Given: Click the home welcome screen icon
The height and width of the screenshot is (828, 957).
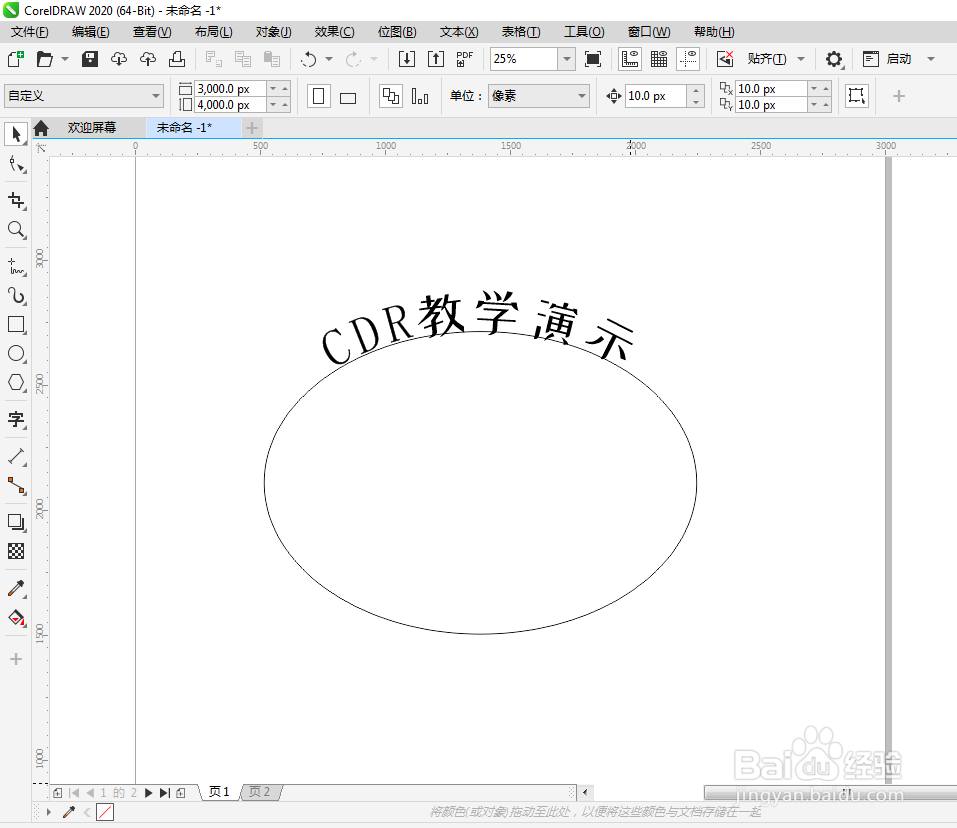Looking at the screenshot, I should pyautogui.click(x=41, y=128).
